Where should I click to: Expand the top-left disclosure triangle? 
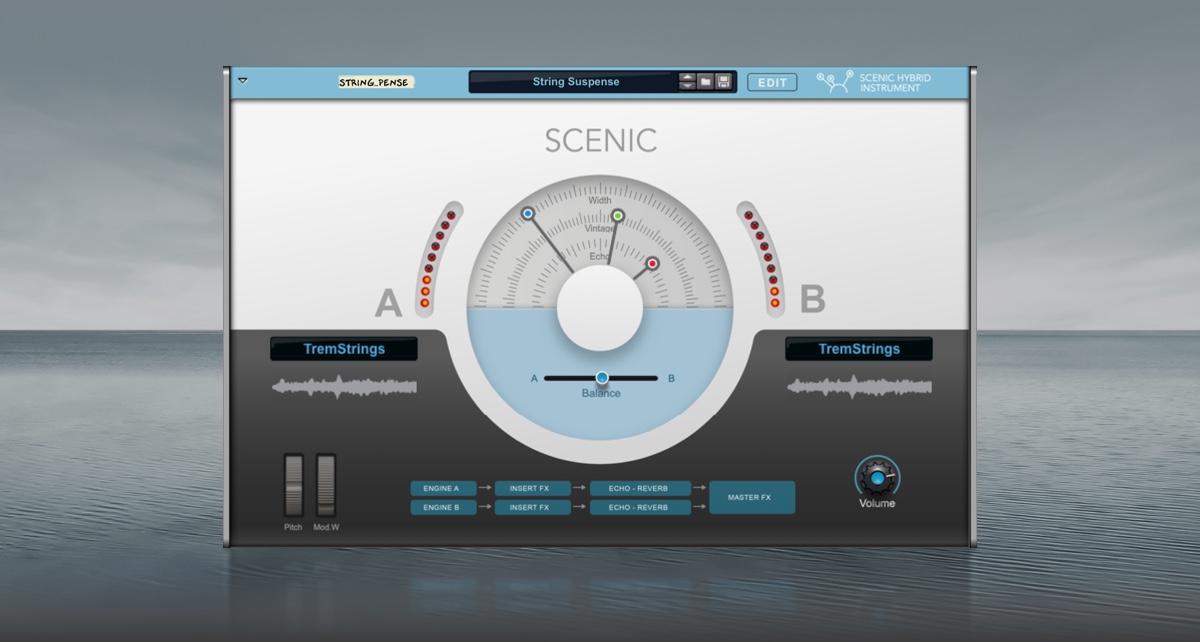(241, 83)
